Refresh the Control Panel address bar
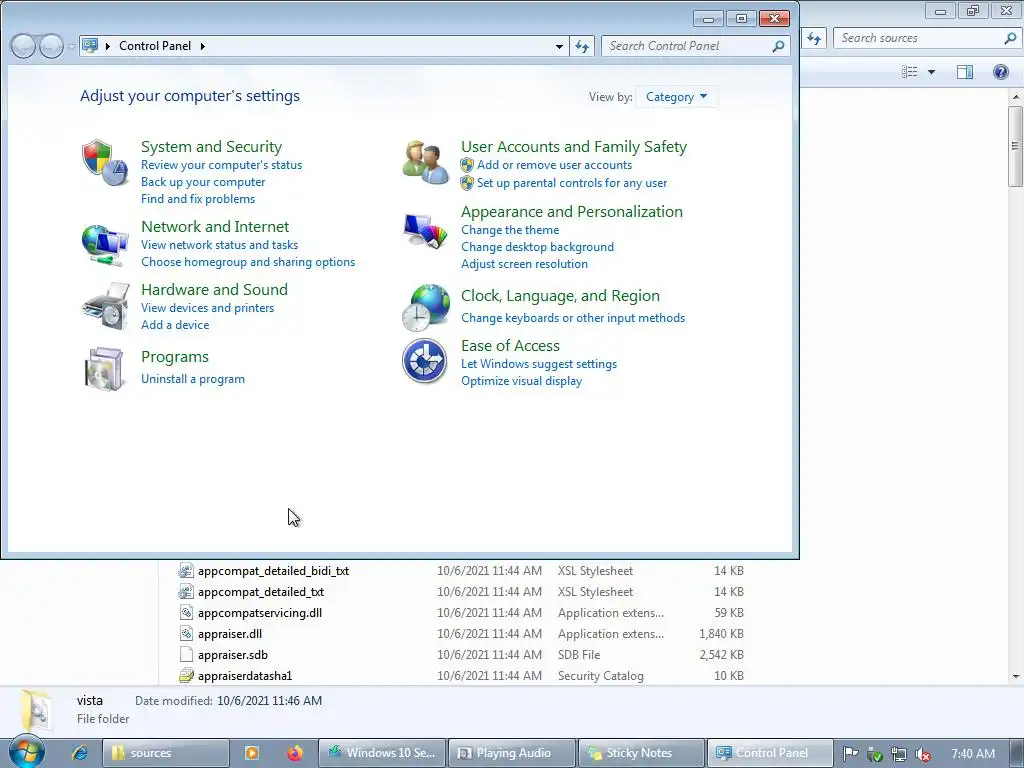This screenshot has height=768, width=1024. point(581,46)
